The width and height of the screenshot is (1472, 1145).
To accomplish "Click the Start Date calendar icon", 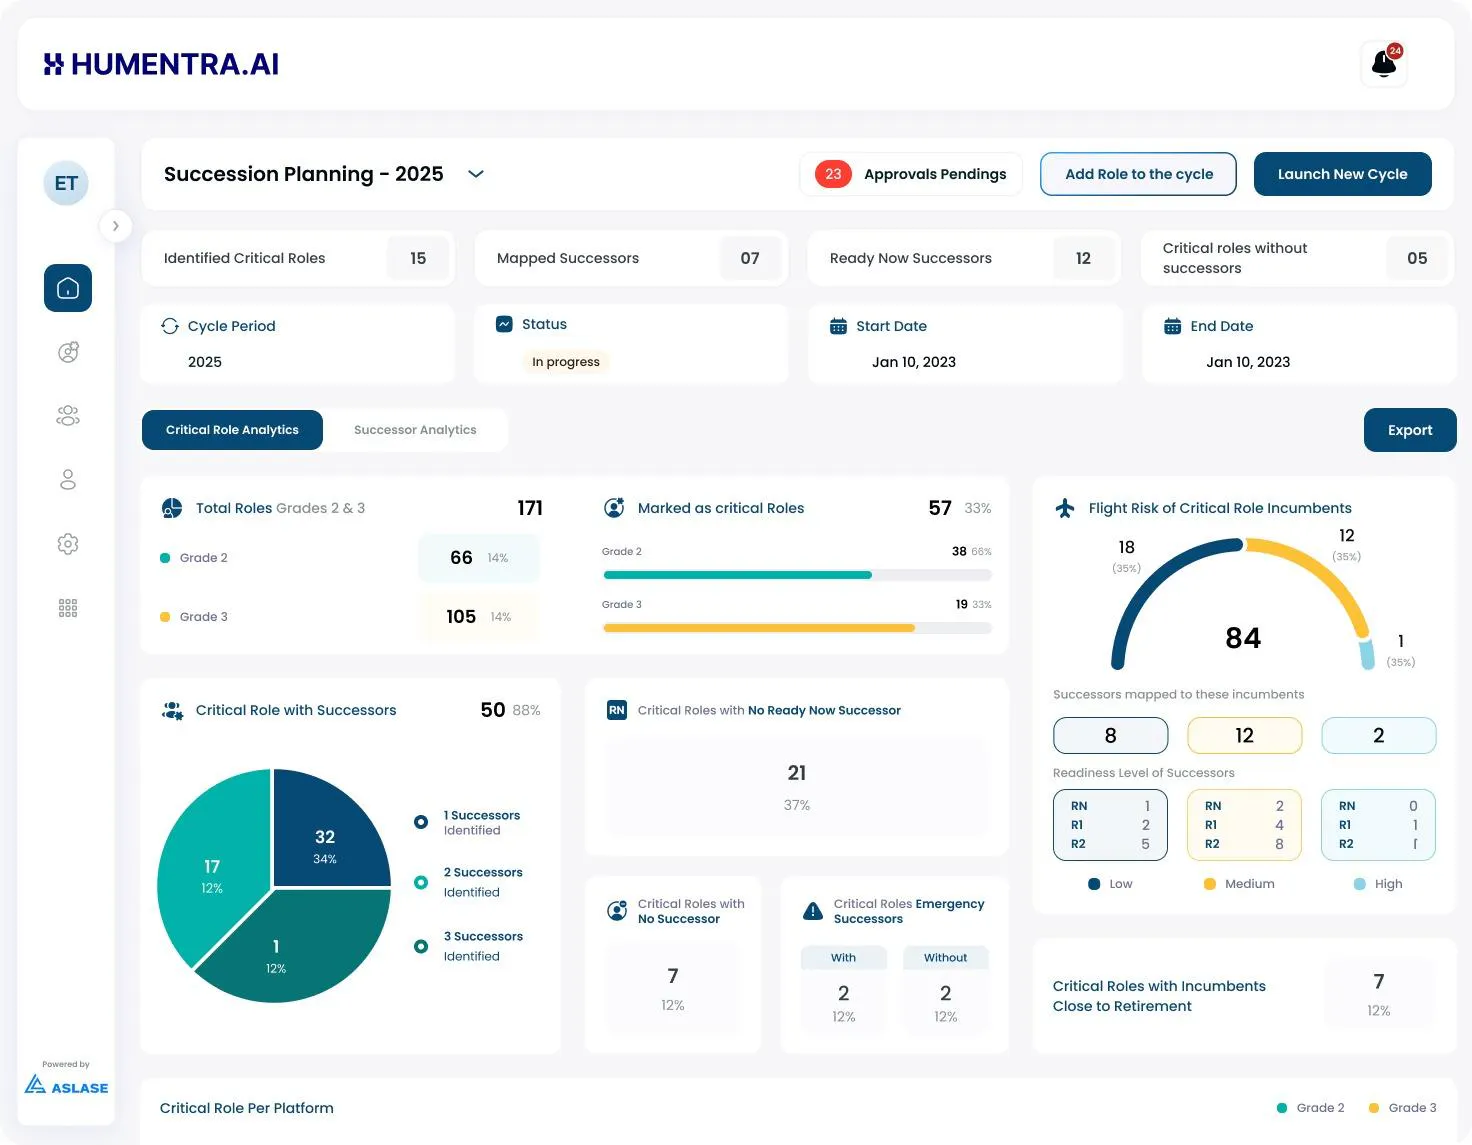I will (x=838, y=326).
